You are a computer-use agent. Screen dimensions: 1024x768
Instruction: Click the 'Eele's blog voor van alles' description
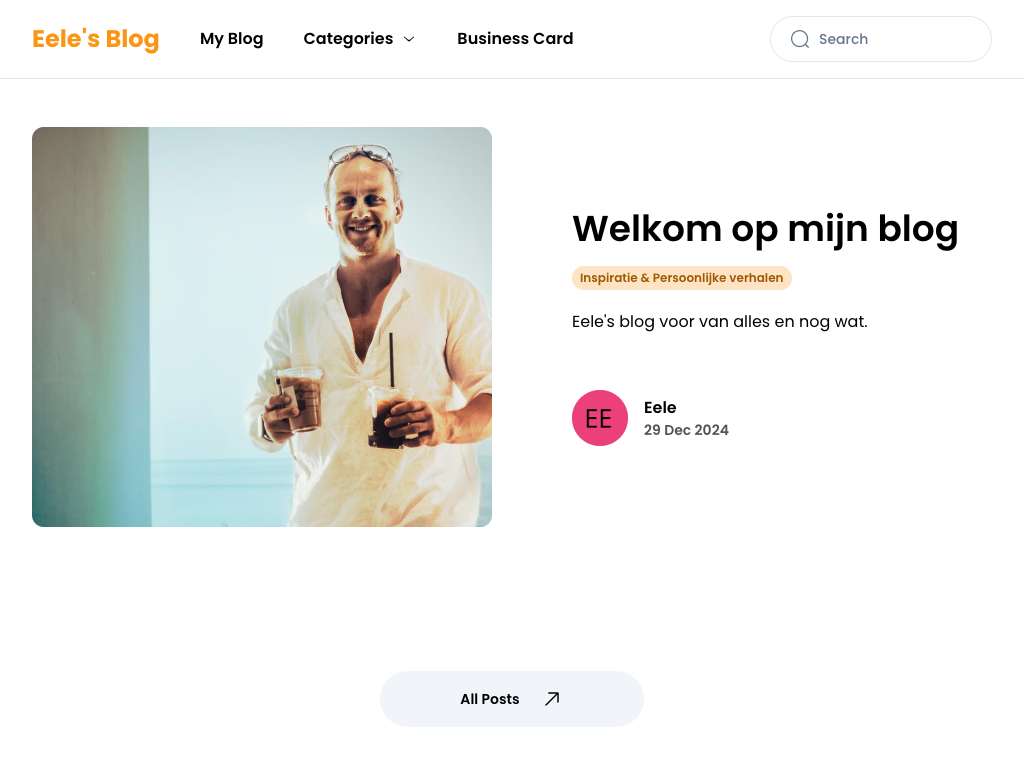point(720,321)
